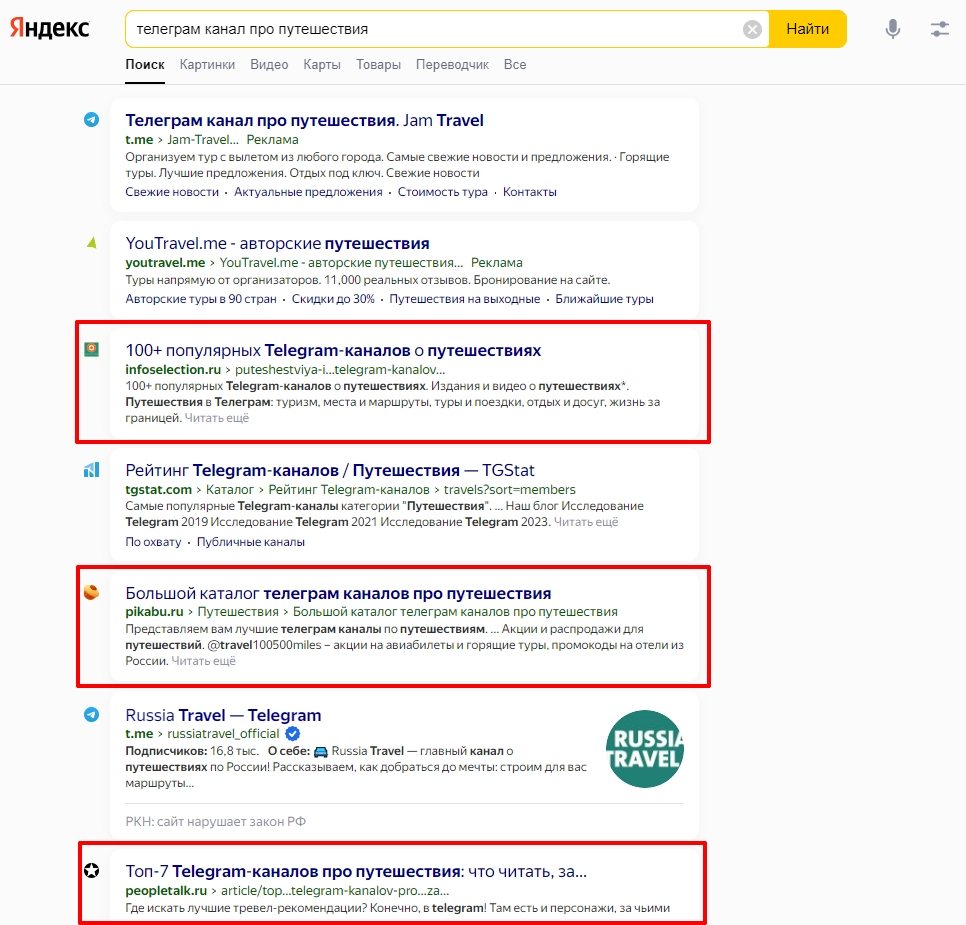Expand Читать ещё in infoselection snippet
966x925 pixels.
[217, 418]
